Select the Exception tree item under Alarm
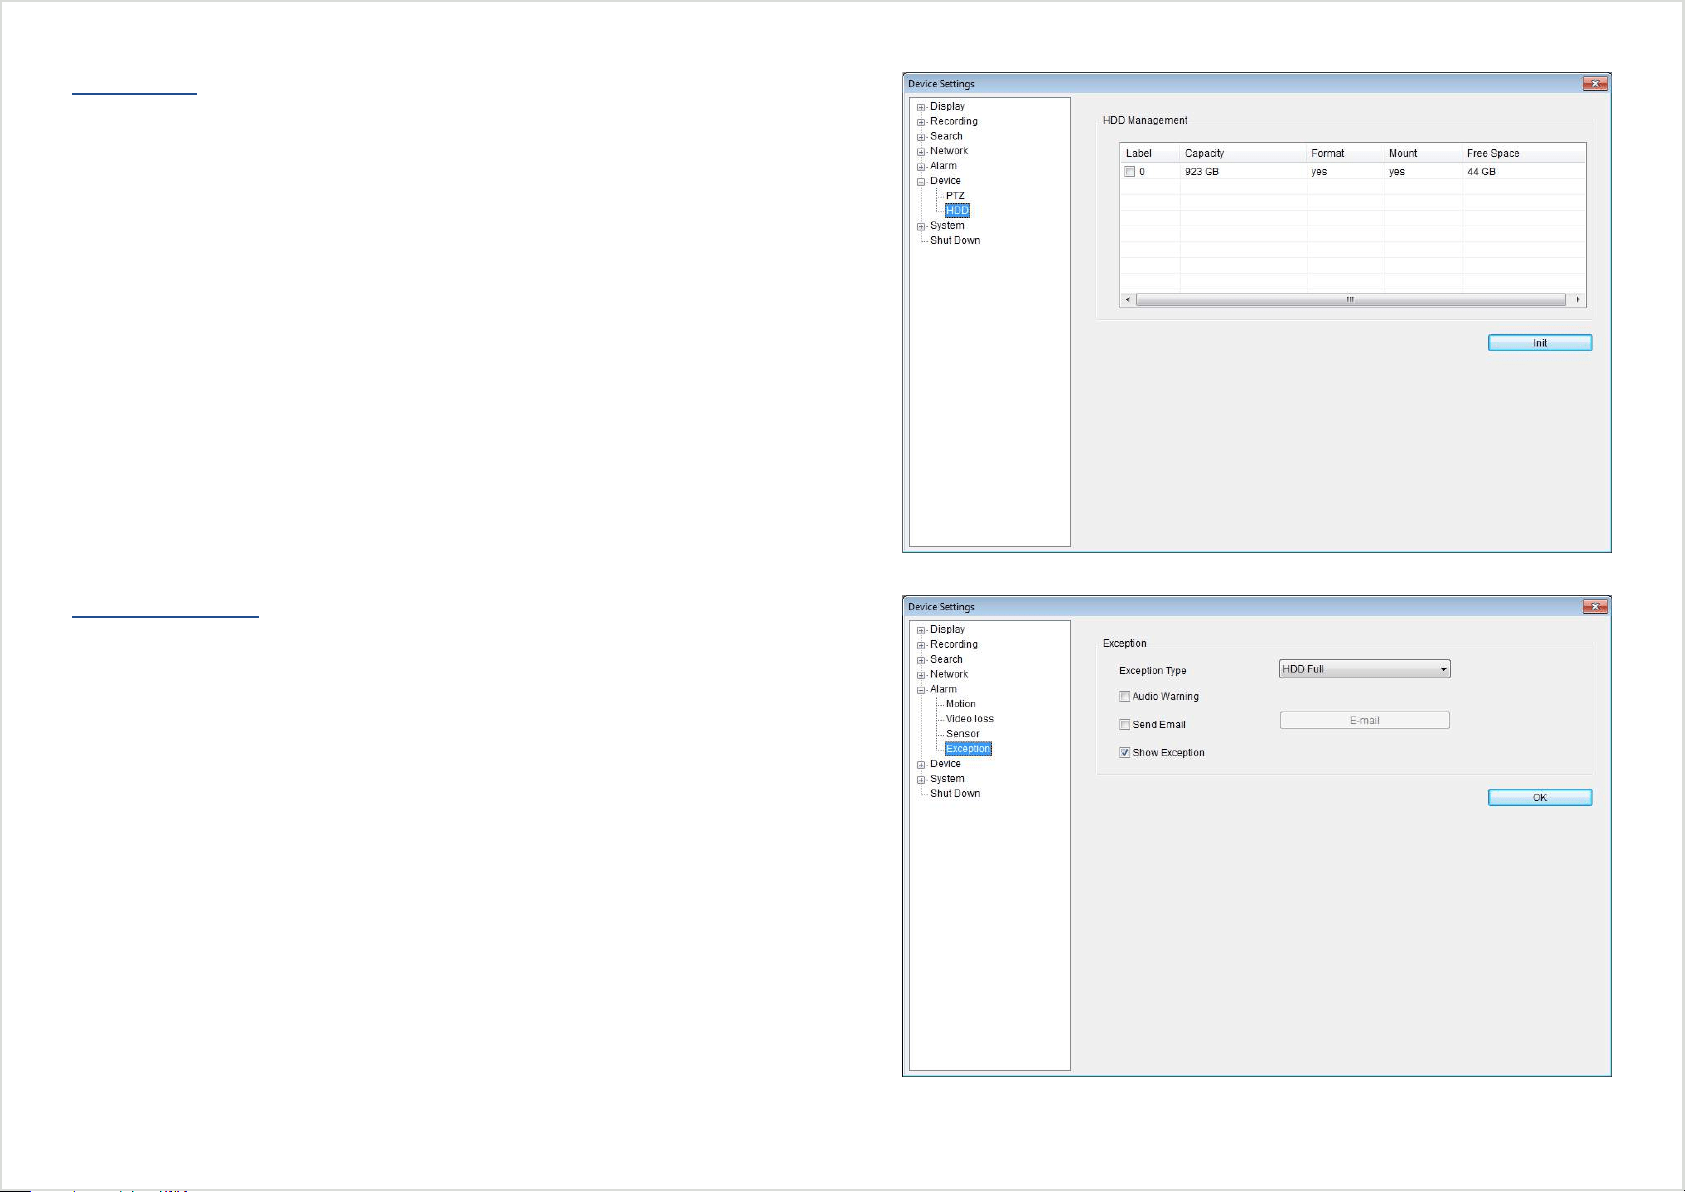Viewport: 1685px width, 1192px height. 968,749
